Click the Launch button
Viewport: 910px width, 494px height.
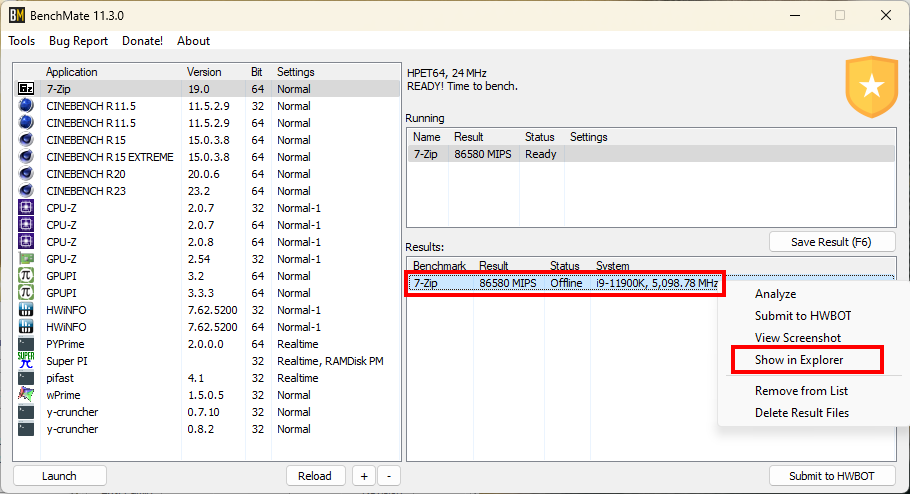[59, 476]
